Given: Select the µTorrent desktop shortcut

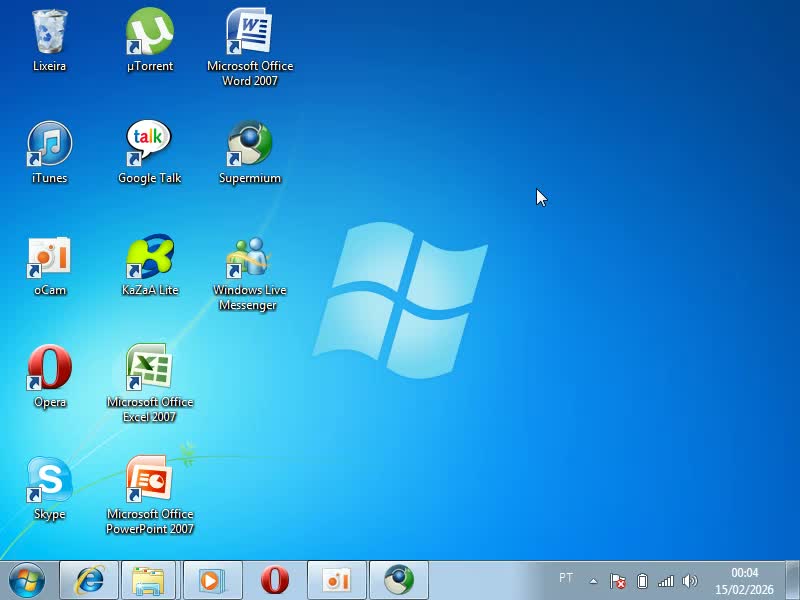Looking at the screenshot, I should pos(149,33).
